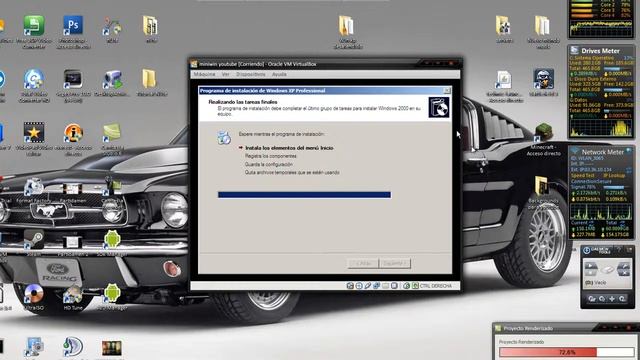Open the Backgrounds folder near the car wheel
Image resolution: width=640 pixels, height=360 pixels.
click(x=542, y=186)
